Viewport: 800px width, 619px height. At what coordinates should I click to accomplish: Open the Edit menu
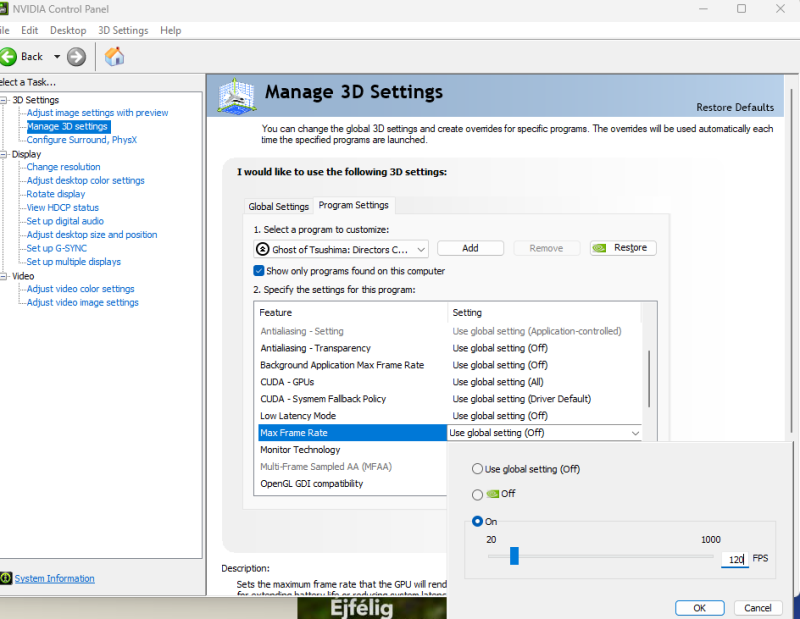[x=30, y=30]
